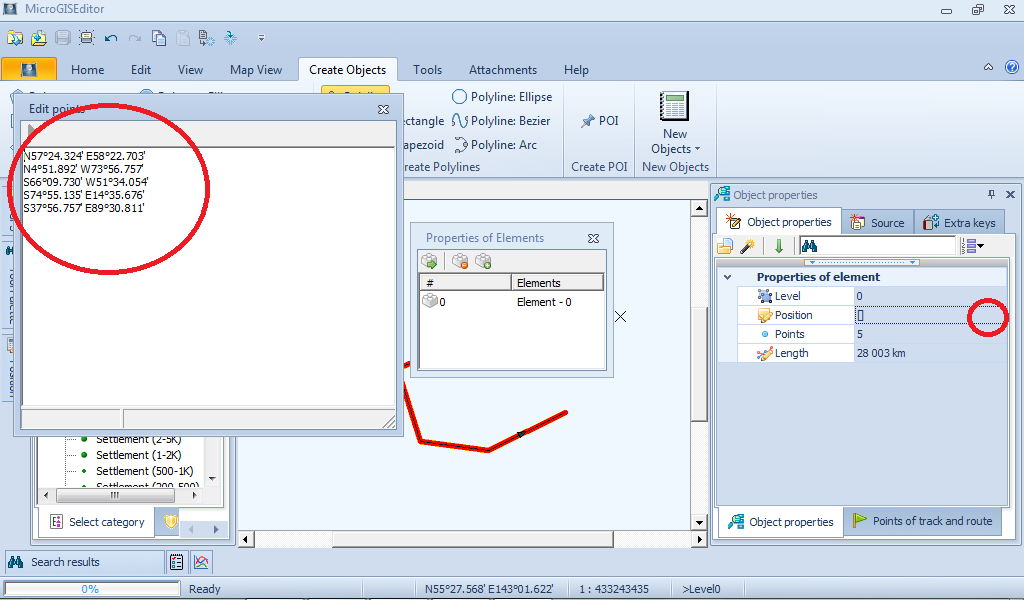This screenshot has height=600, width=1024.
Task: Open the Map View ribbon tab
Action: point(256,70)
